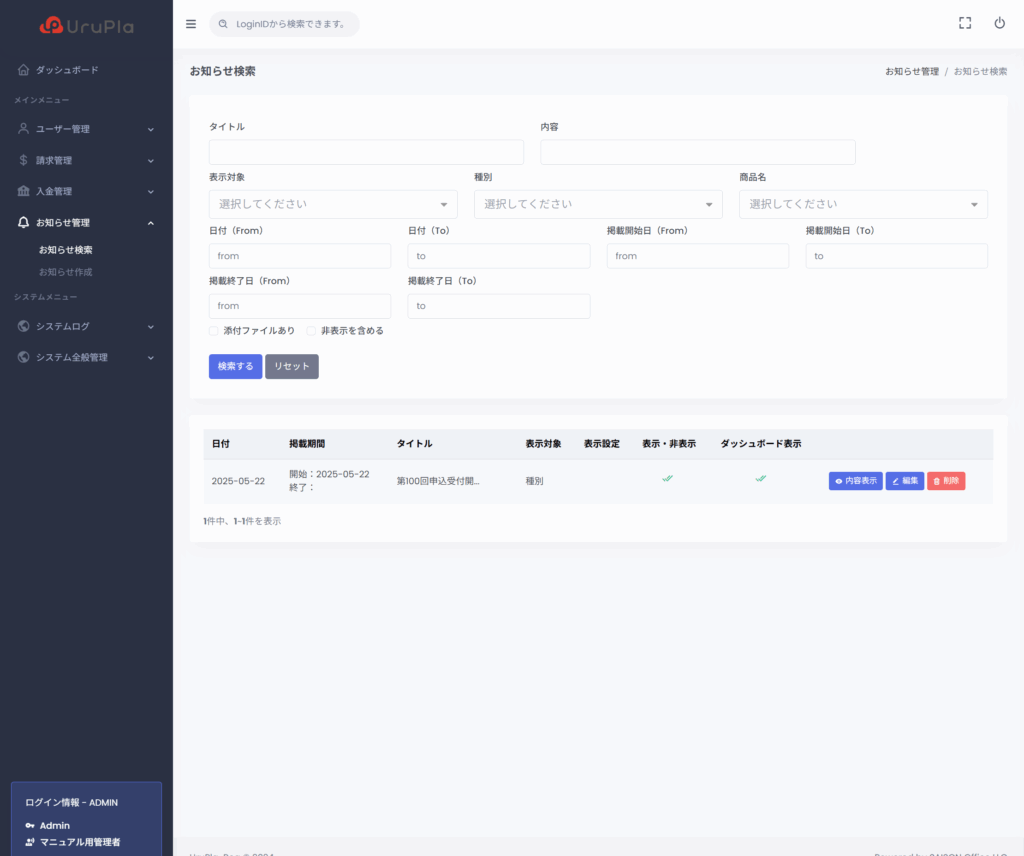
Task: Expand the システムログ menu
Action: pos(86,326)
